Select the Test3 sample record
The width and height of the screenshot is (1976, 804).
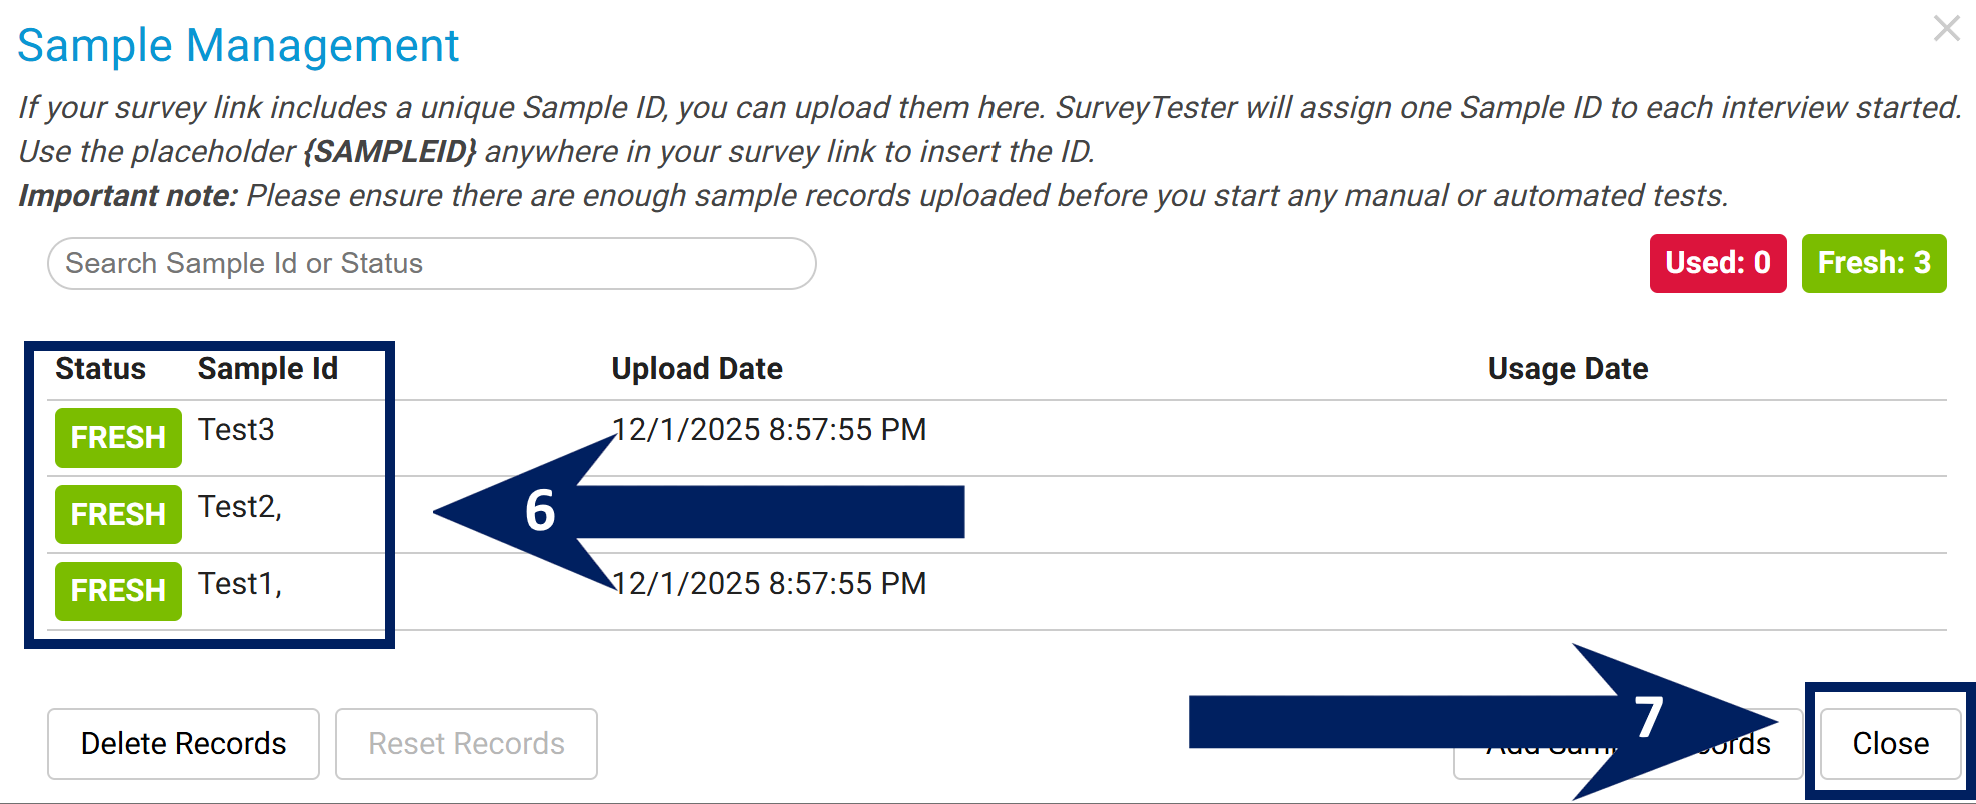pos(236,430)
